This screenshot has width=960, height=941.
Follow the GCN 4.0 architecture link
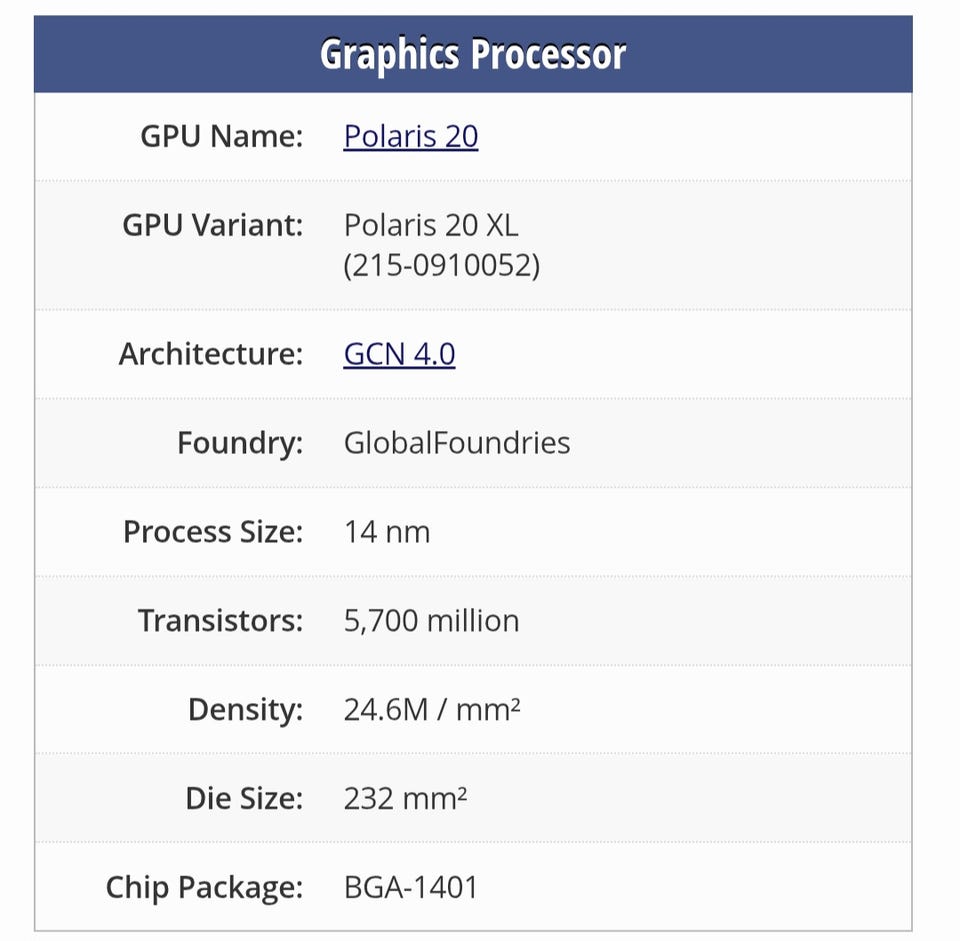(399, 354)
